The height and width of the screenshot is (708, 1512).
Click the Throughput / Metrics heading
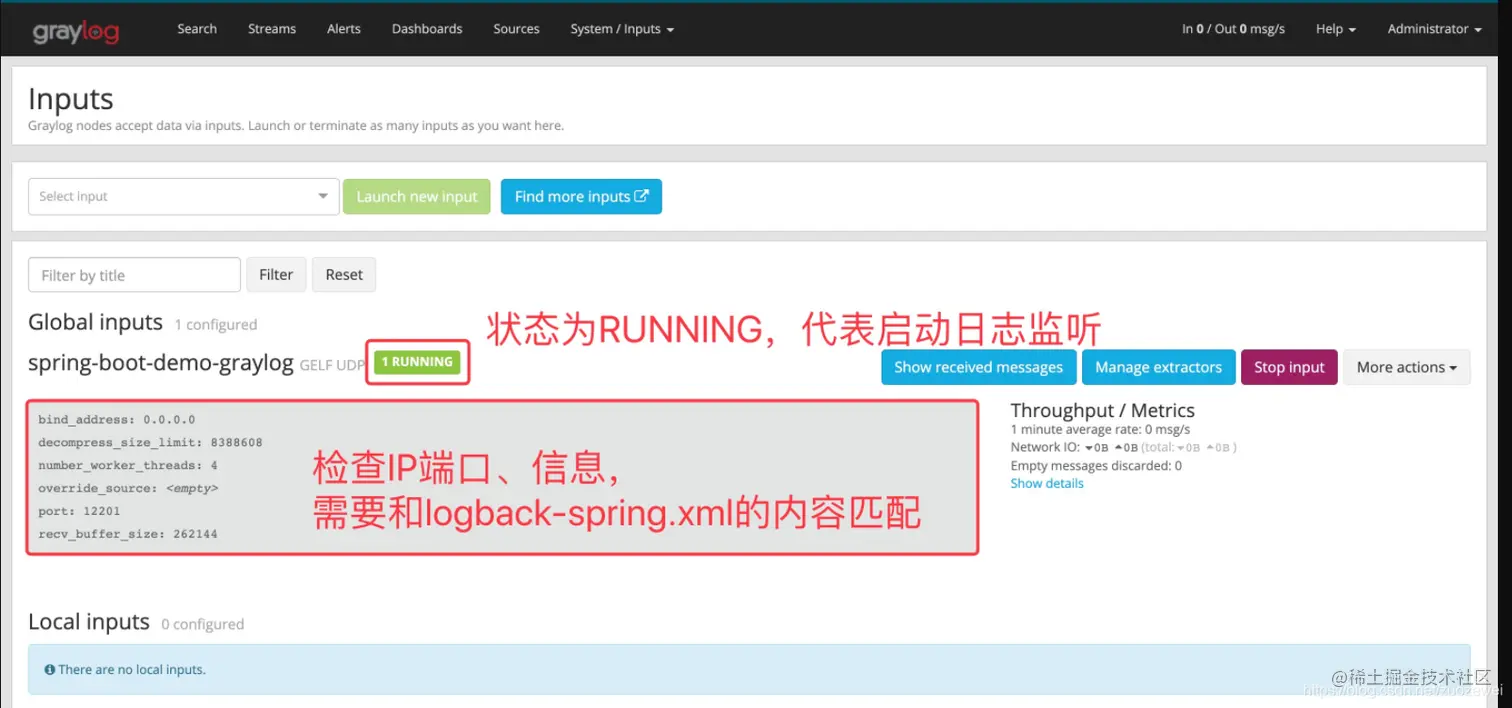pos(1102,410)
